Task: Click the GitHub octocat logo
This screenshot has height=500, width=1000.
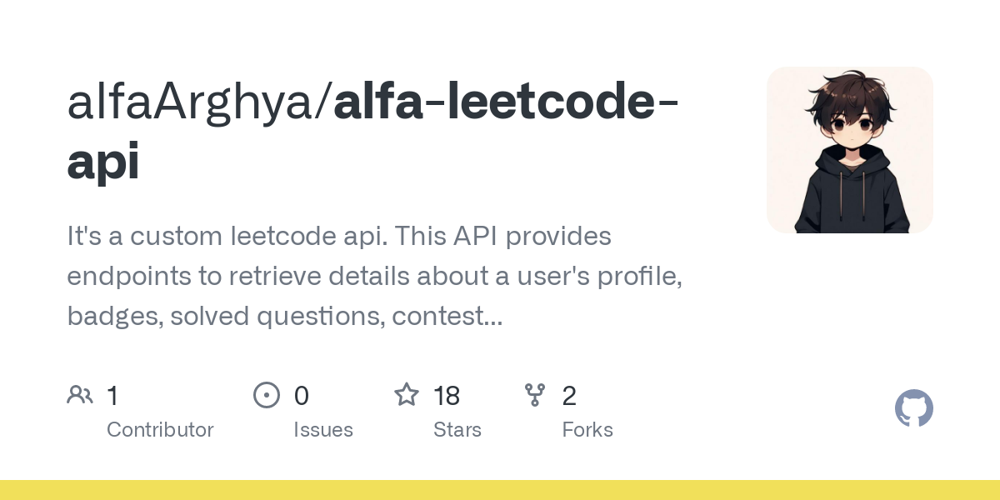Action: coord(914,409)
